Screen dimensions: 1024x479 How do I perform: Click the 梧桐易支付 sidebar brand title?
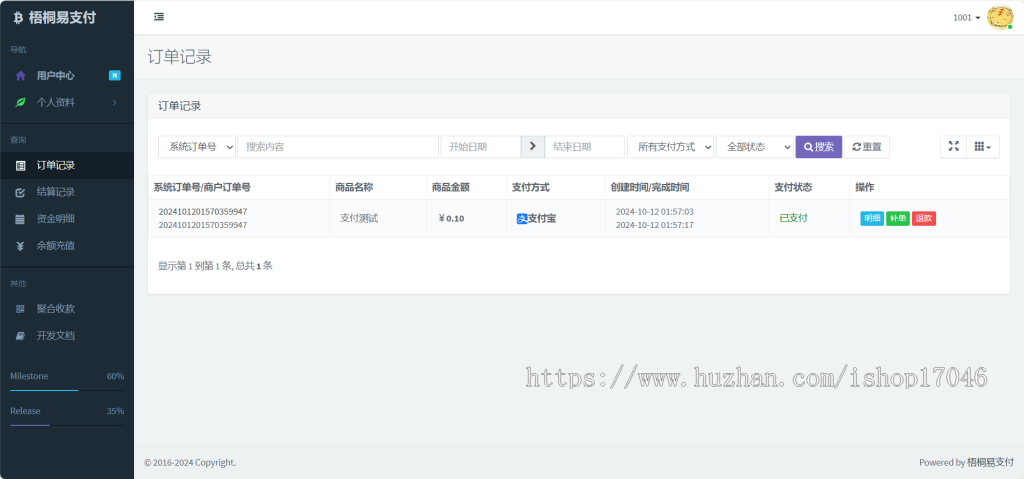coord(62,18)
